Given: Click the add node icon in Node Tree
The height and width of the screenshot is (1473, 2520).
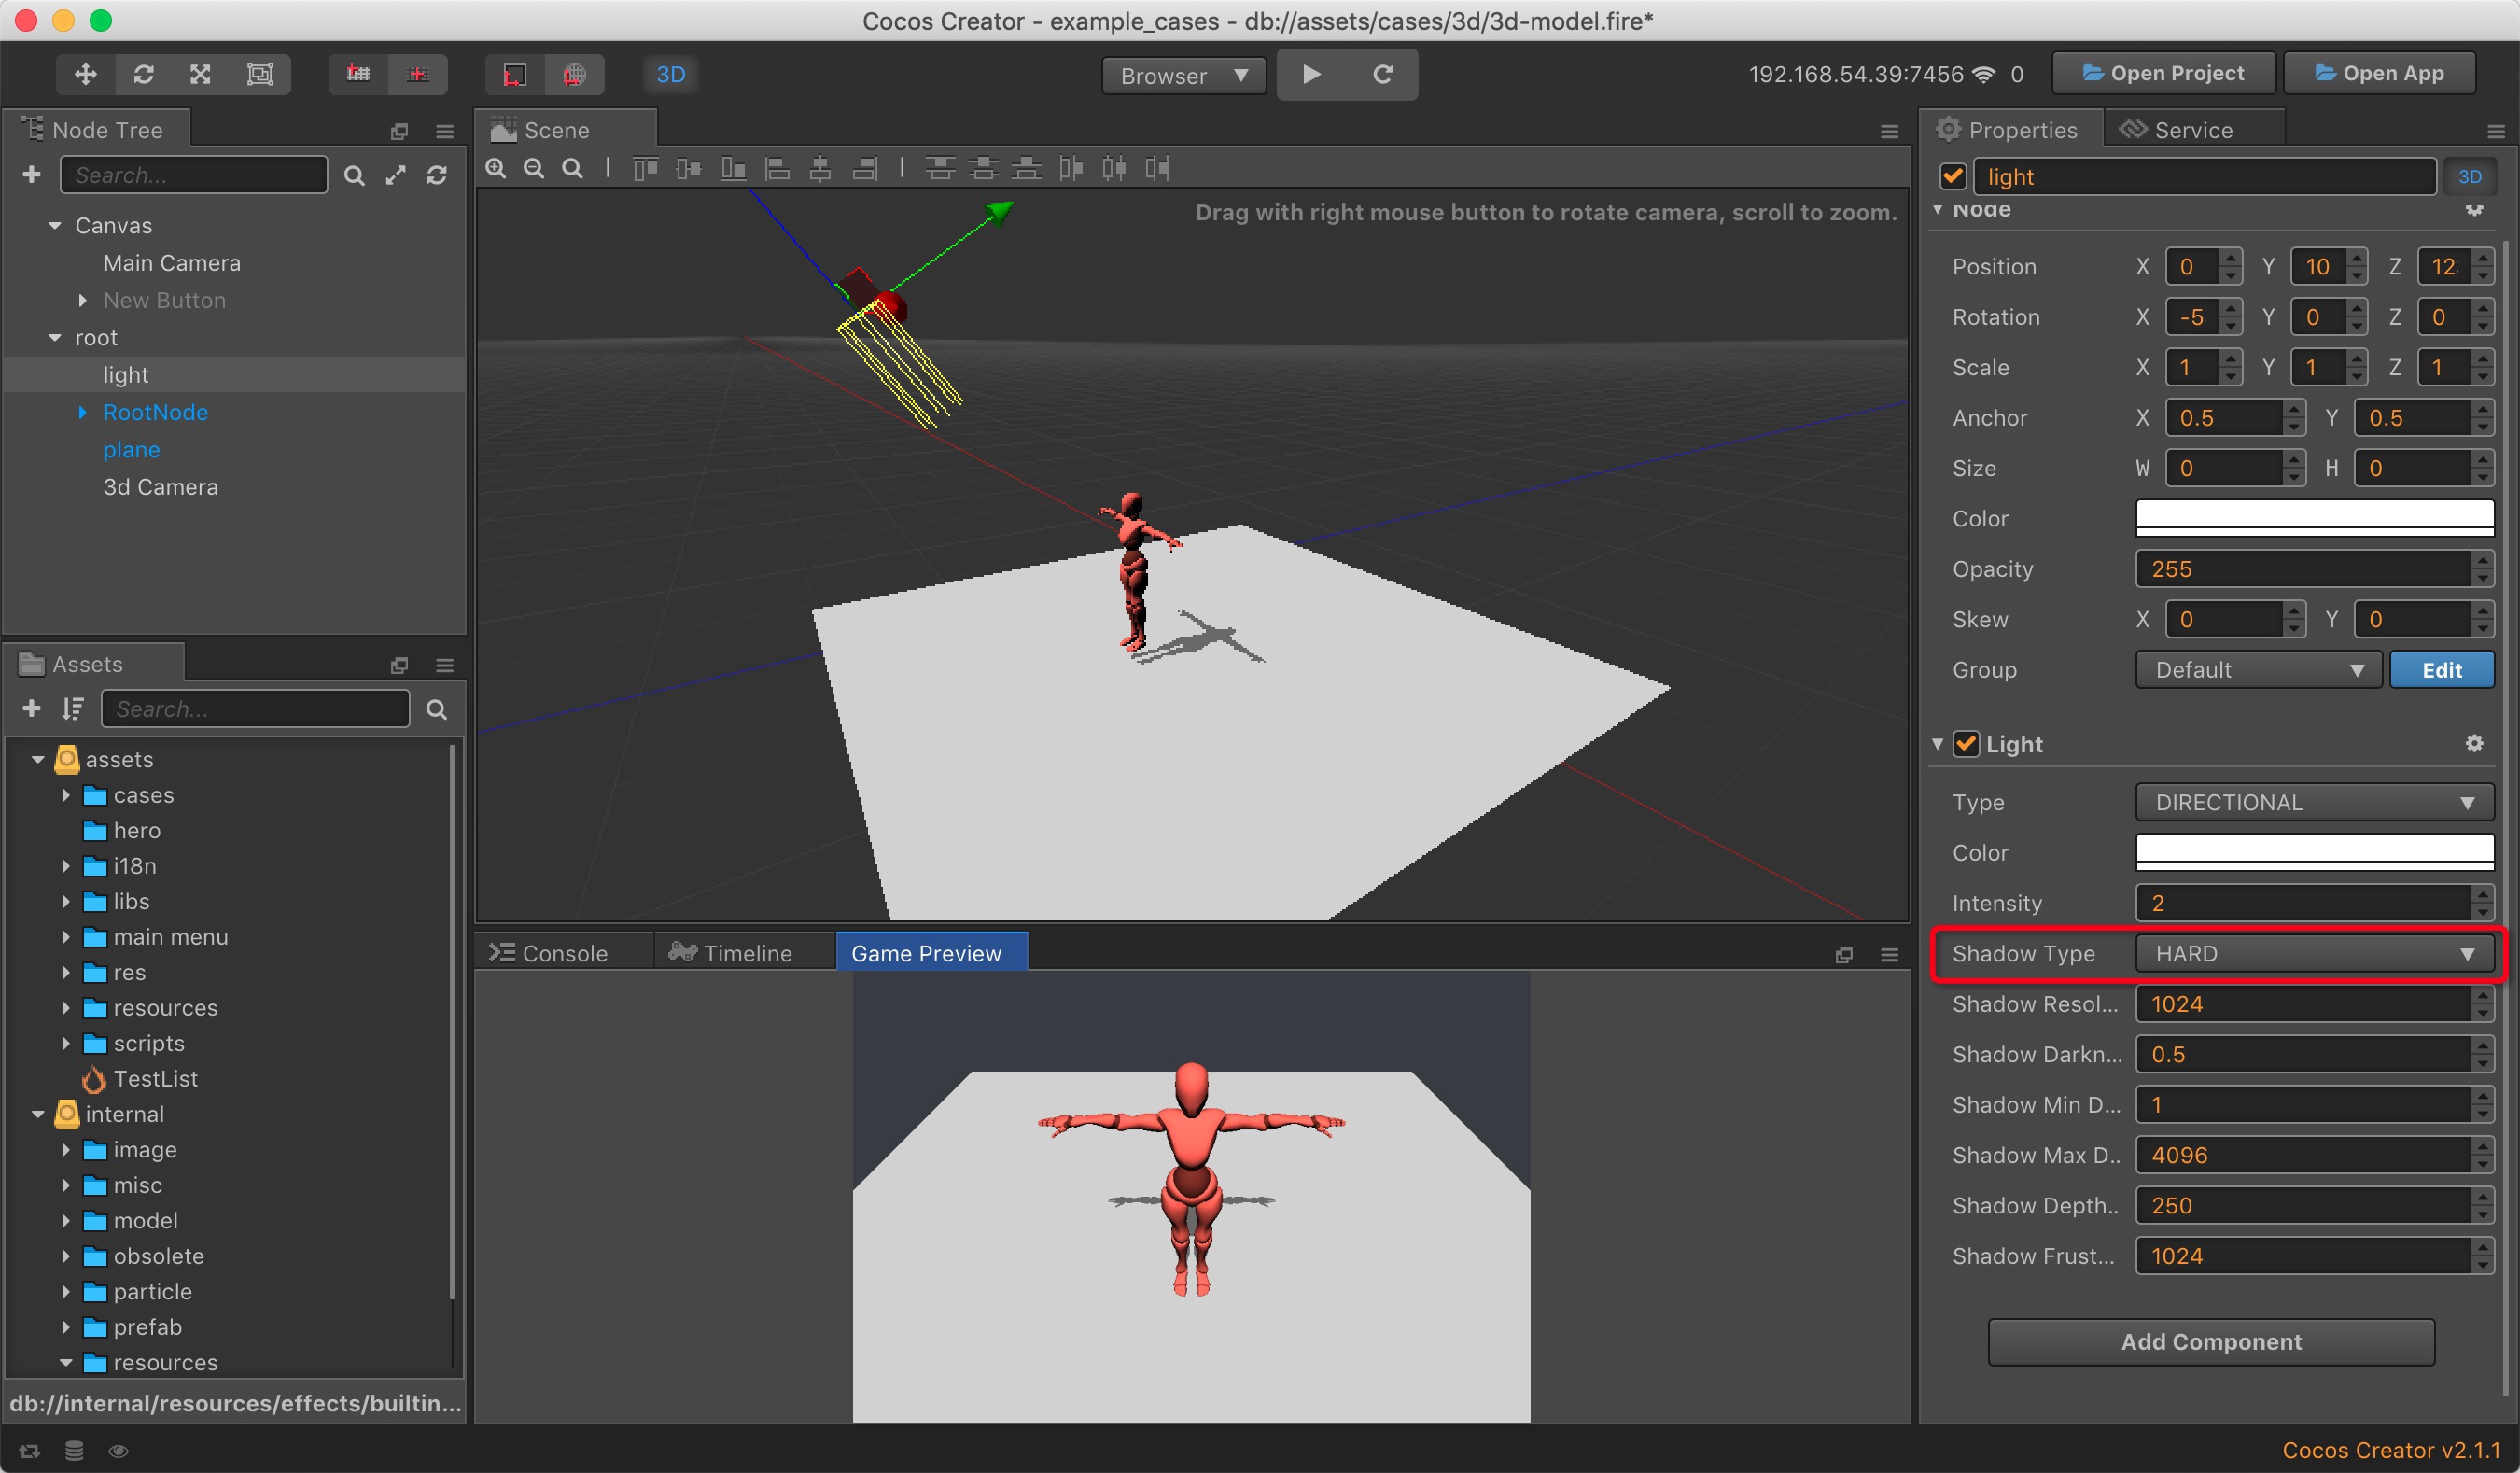Looking at the screenshot, I should click(x=32, y=172).
